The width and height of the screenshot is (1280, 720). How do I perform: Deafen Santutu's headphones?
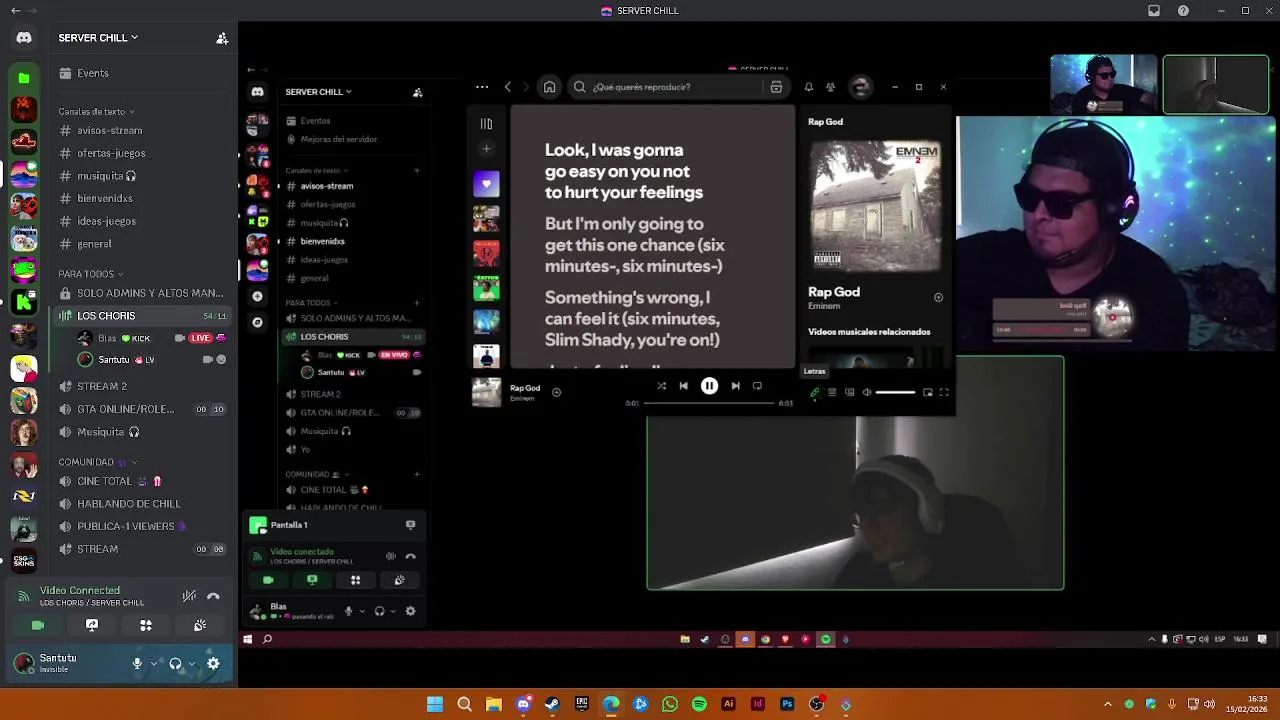point(175,663)
